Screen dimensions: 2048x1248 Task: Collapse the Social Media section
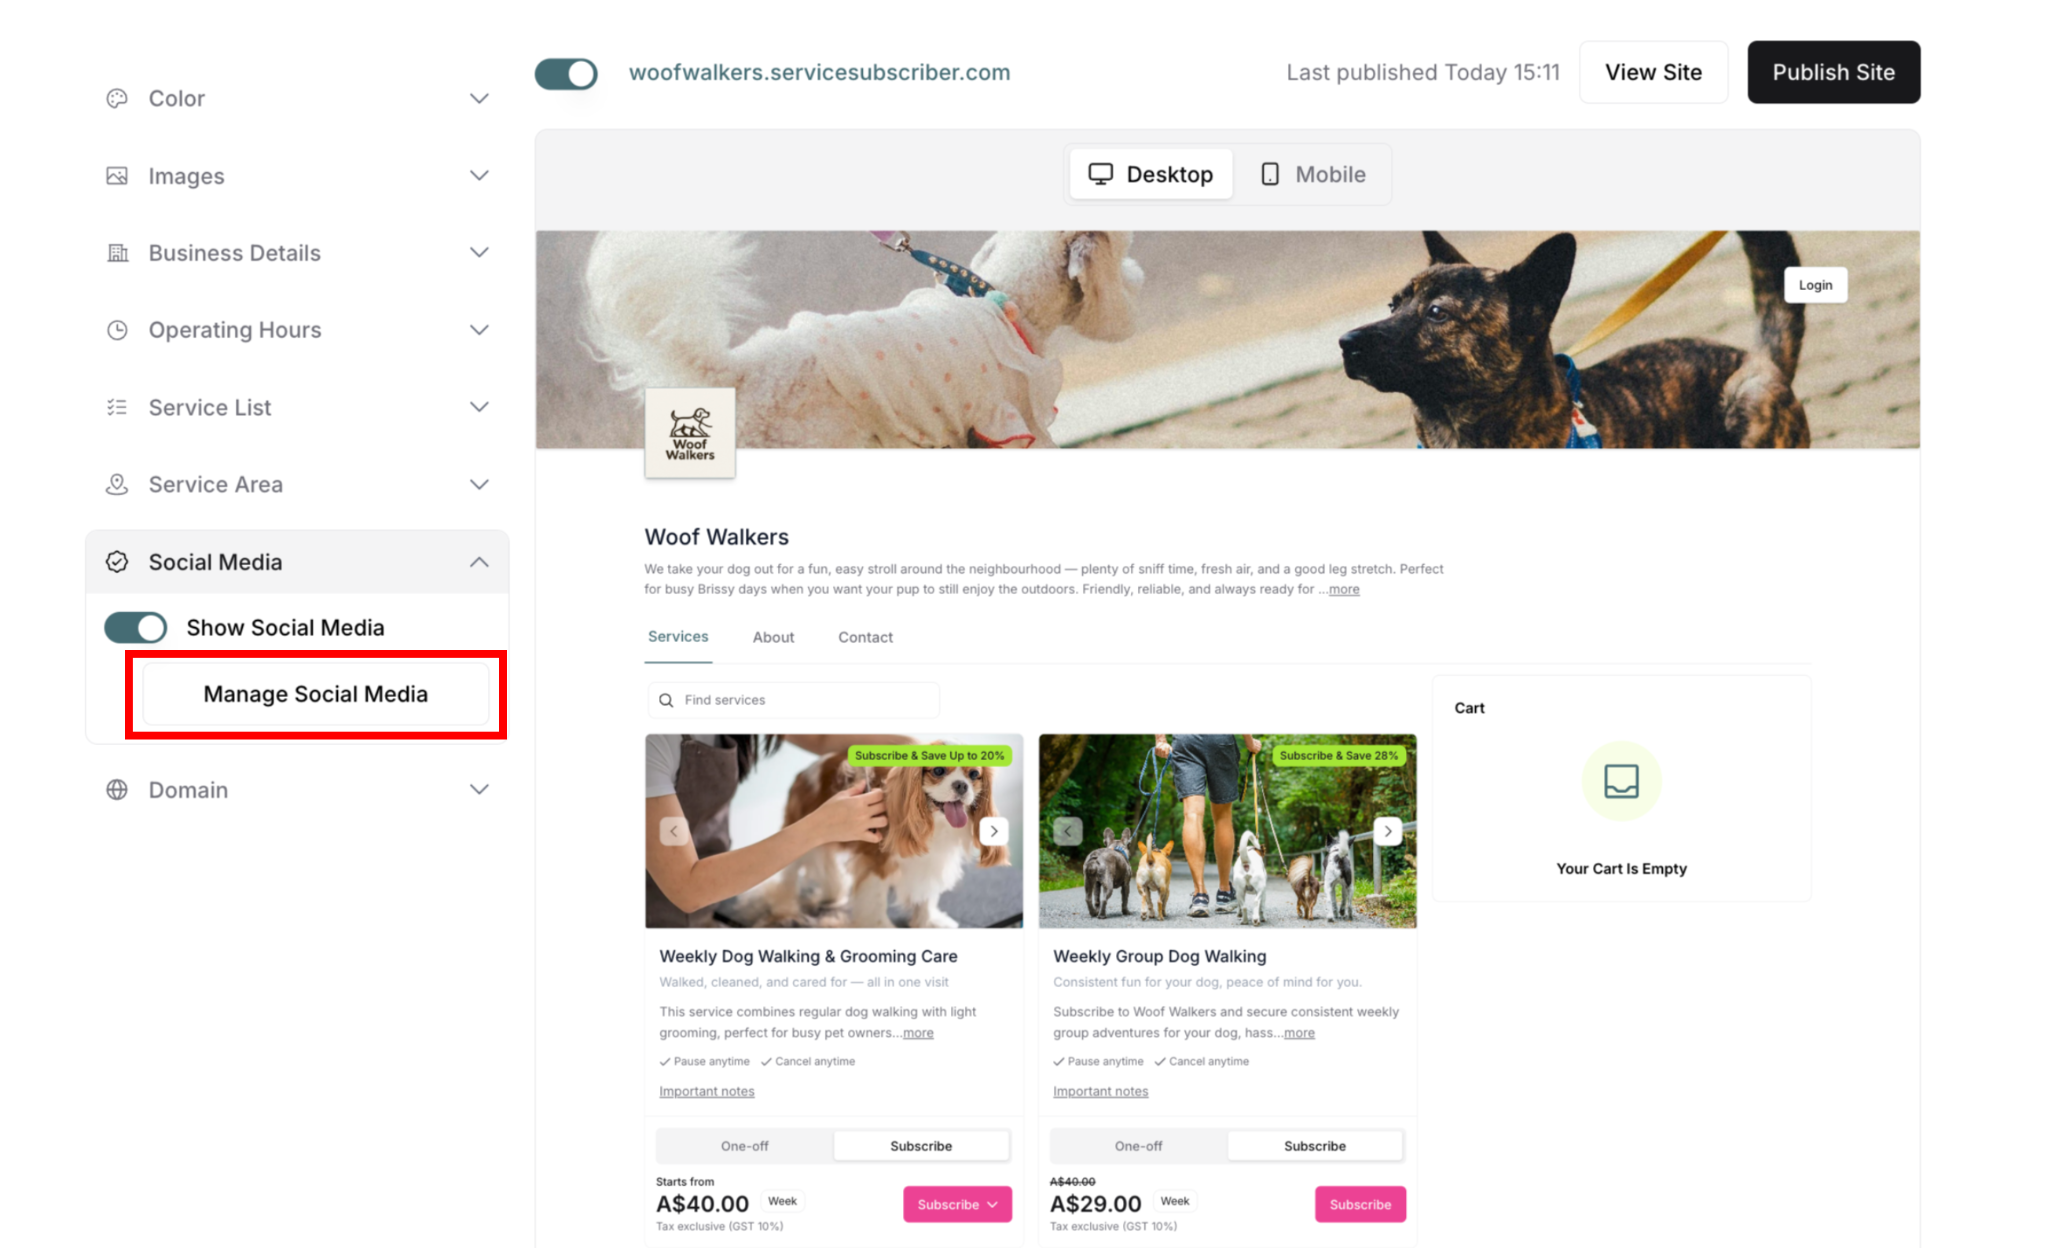[x=297, y=562]
